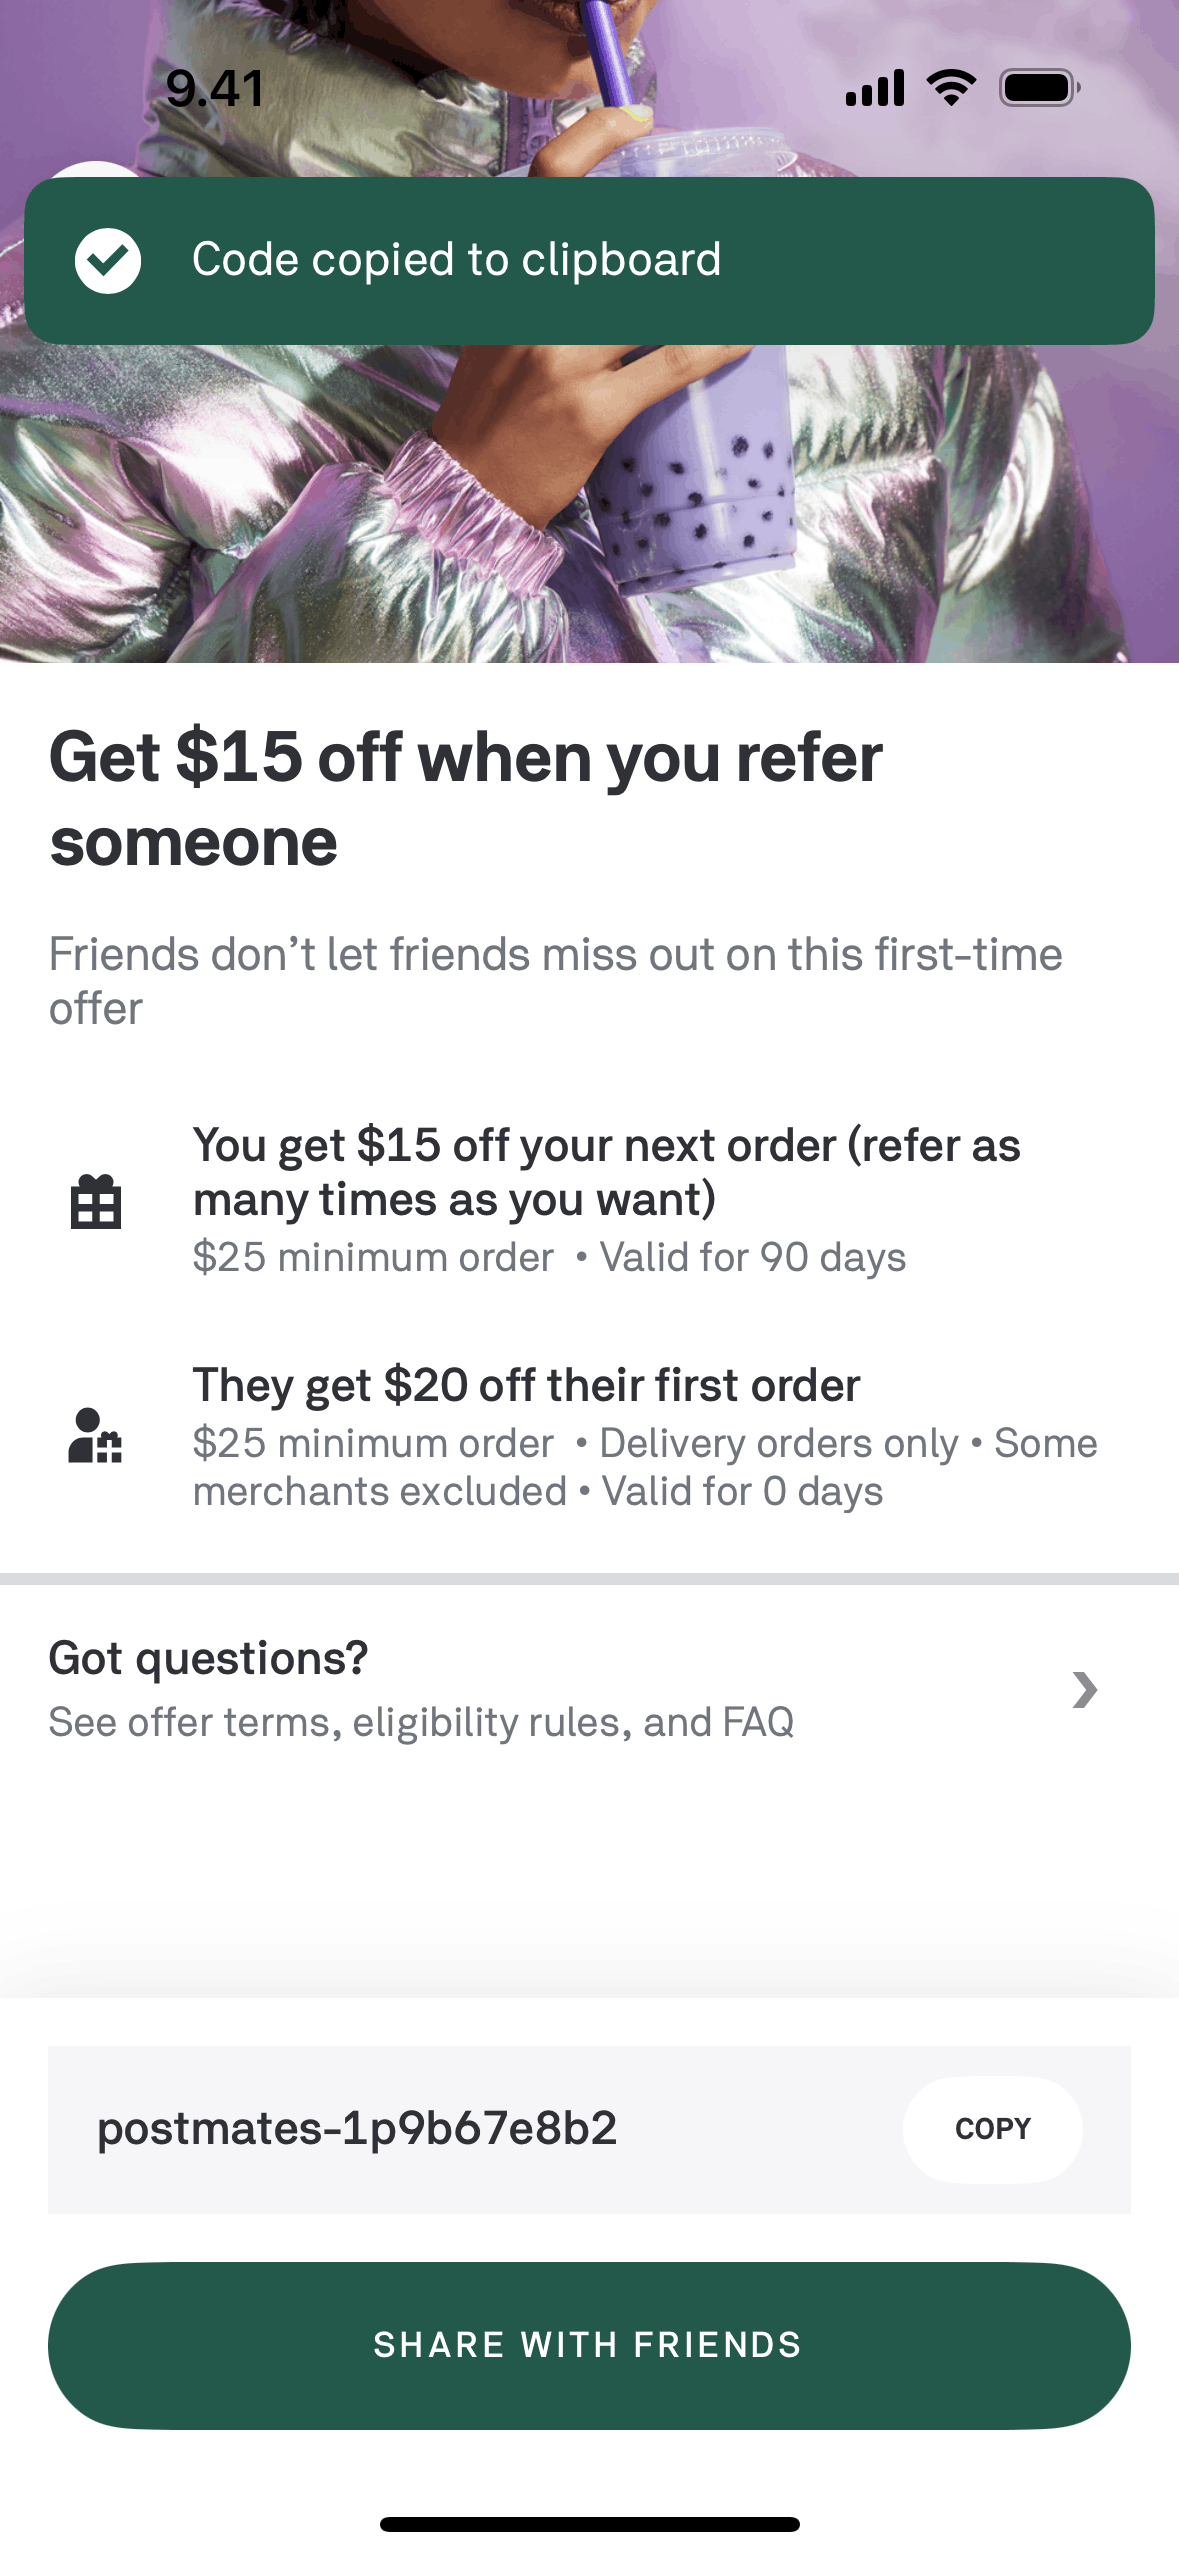The width and height of the screenshot is (1179, 2556).
Task: Tap the battery icon in the status bar
Action: click(x=1039, y=88)
